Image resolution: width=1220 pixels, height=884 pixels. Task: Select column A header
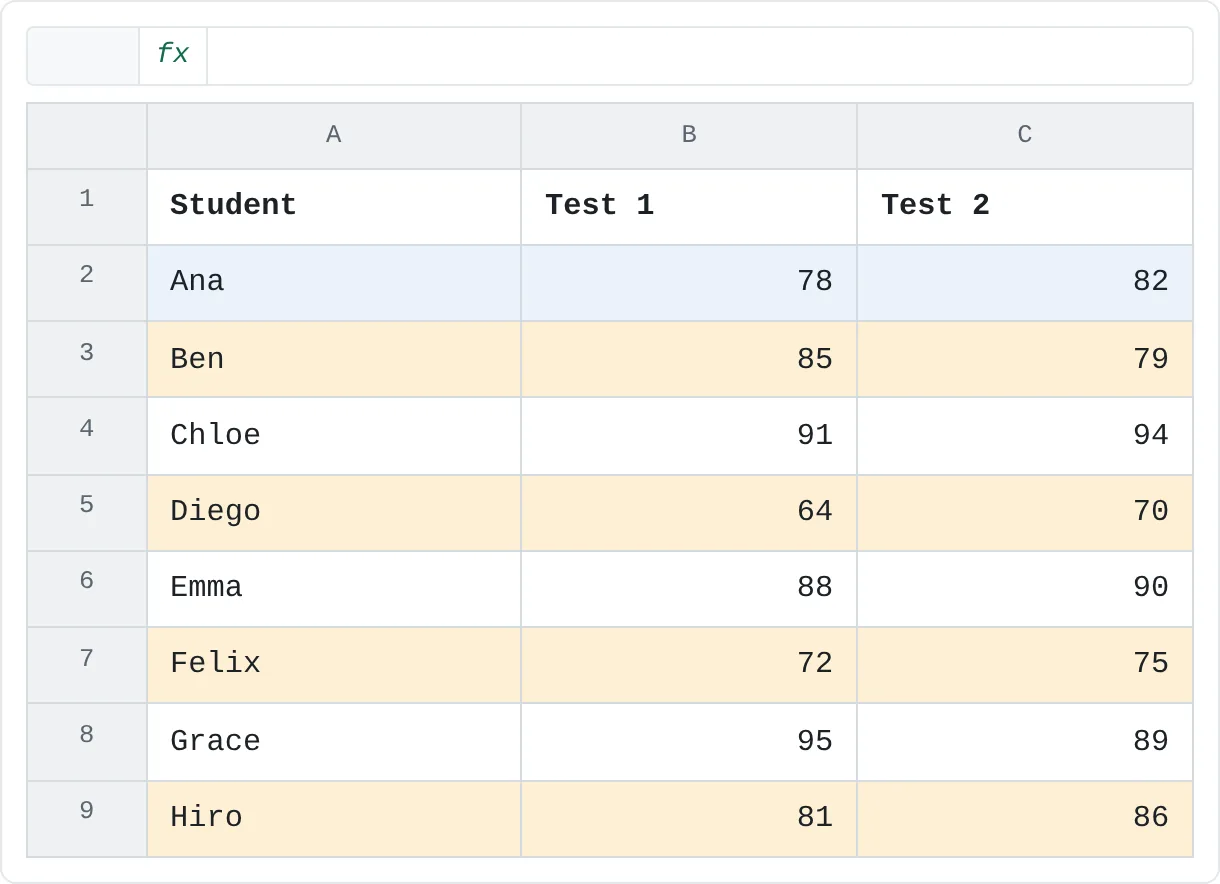[334, 136]
